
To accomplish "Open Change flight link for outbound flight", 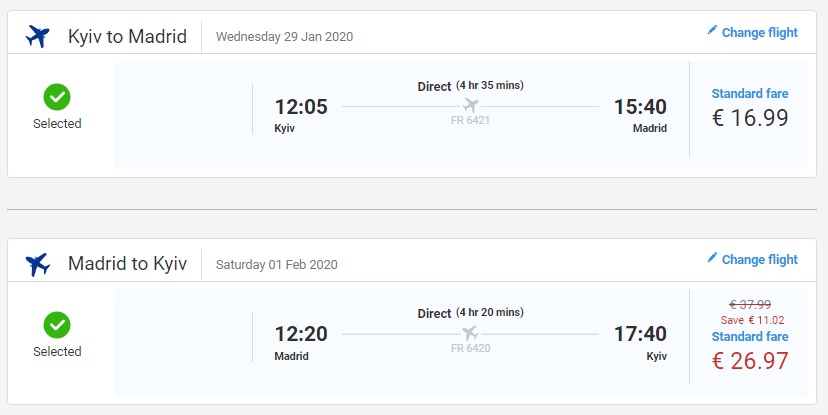I will click(x=759, y=32).
